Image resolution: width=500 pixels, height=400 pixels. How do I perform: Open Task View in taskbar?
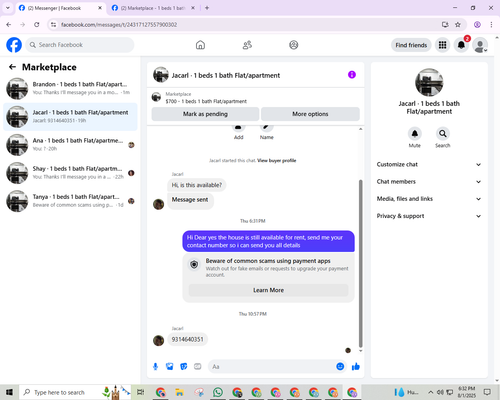pos(141,392)
